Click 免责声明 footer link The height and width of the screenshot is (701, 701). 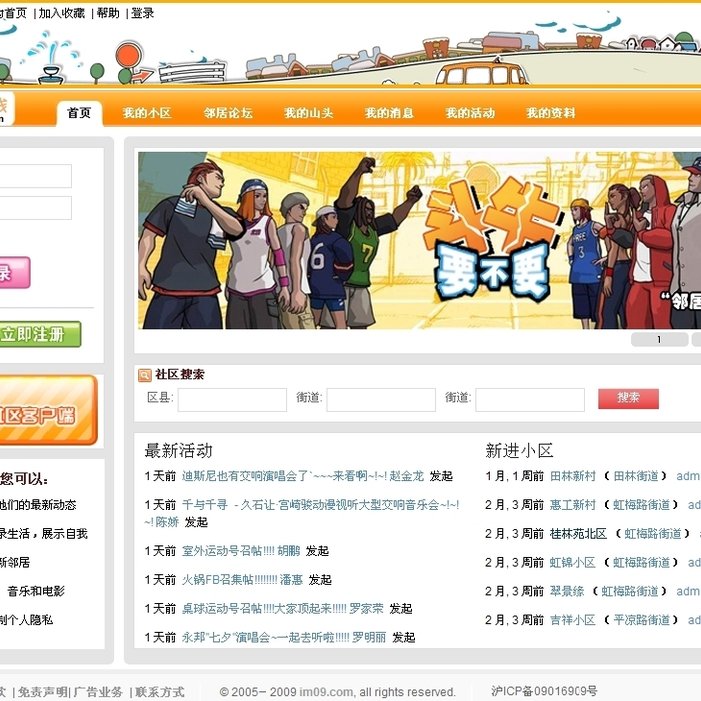tap(43, 692)
